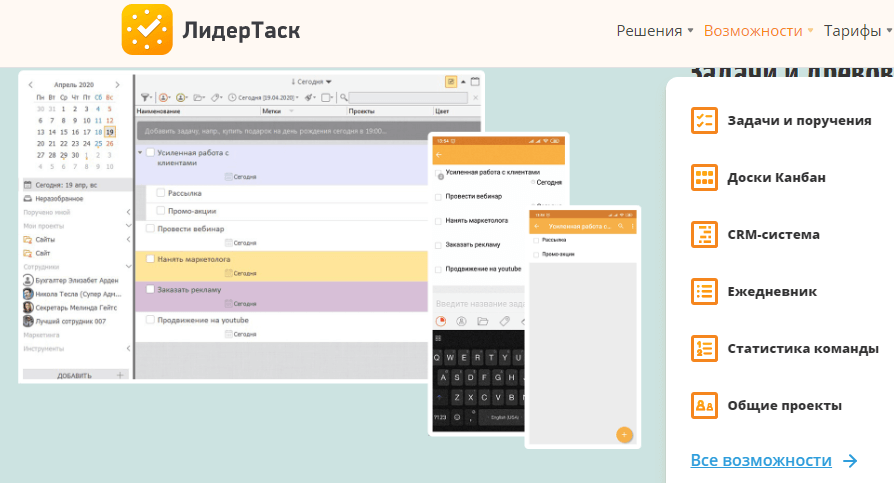Click the Доски Канбан grid icon

click(704, 178)
